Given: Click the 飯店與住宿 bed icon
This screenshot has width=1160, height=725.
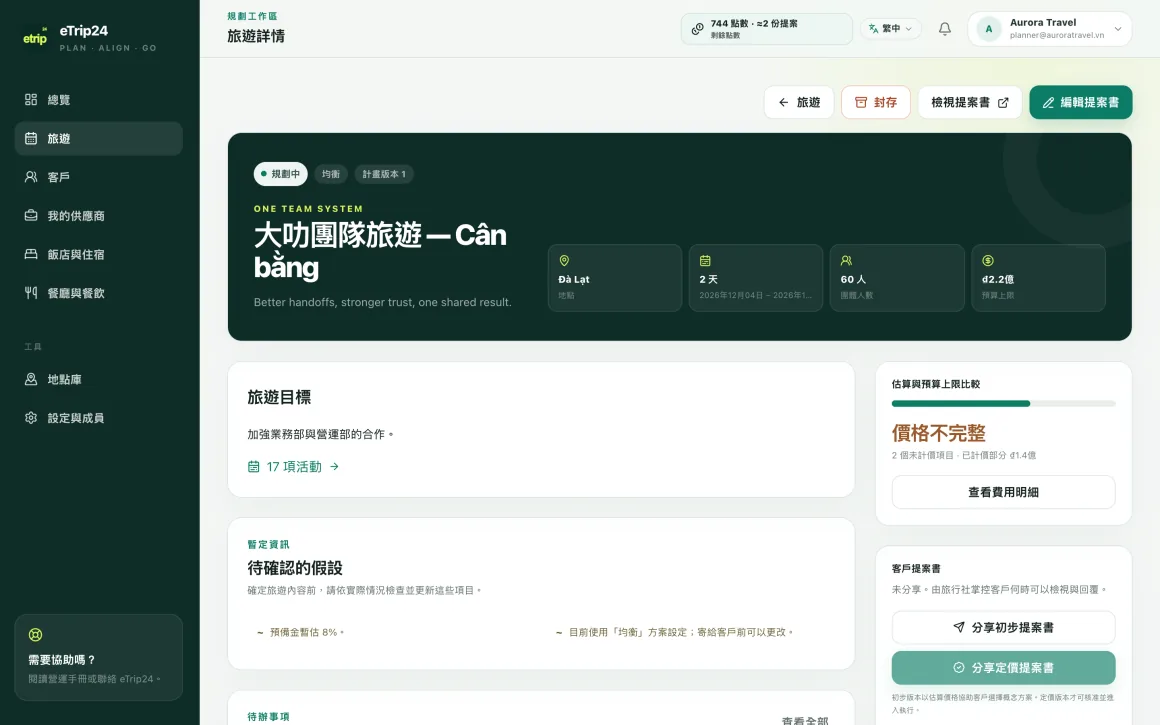Looking at the screenshot, I should pos(31,254).
